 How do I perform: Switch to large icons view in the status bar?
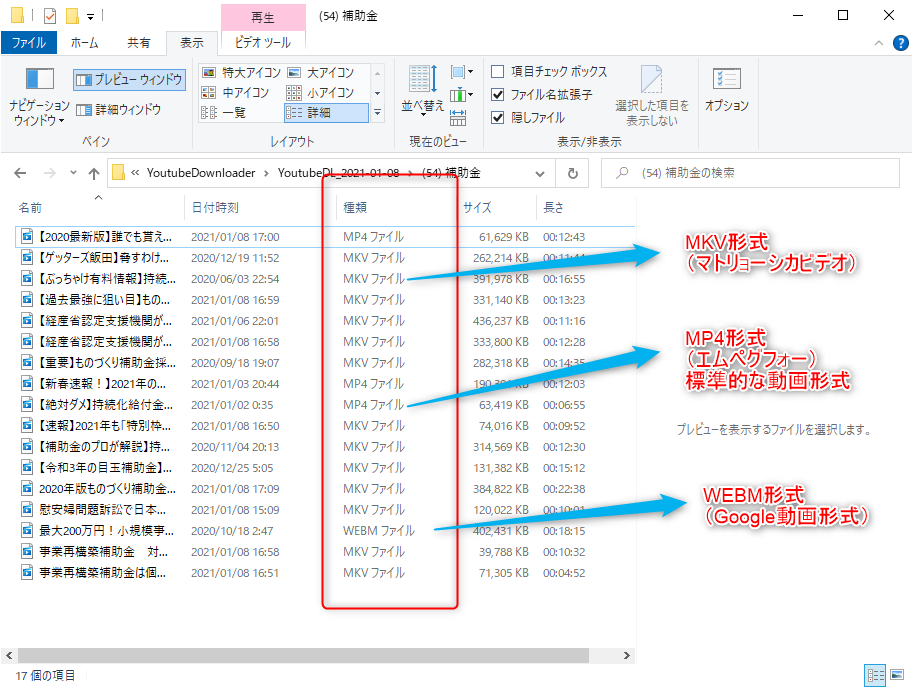tap(897, 675)
